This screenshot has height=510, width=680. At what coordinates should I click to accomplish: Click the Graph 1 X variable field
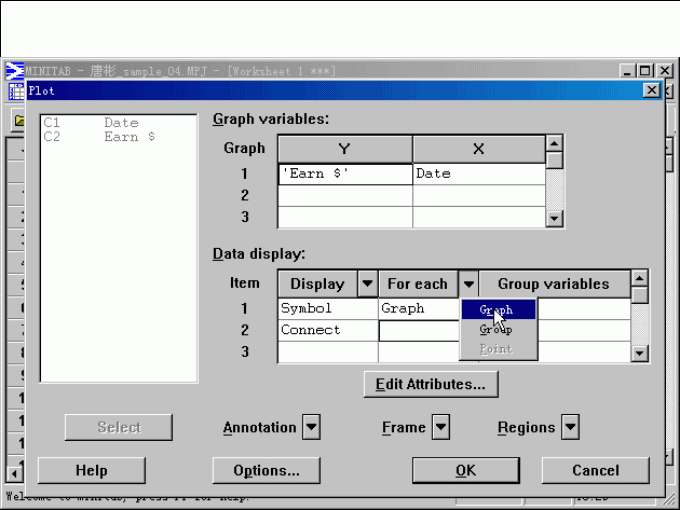[478, 174]
